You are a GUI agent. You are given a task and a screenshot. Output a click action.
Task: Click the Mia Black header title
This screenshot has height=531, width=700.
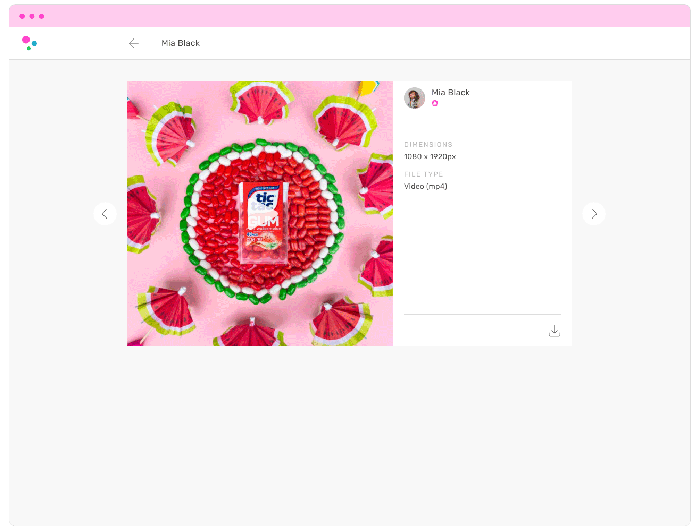click(x=180, y=43)
